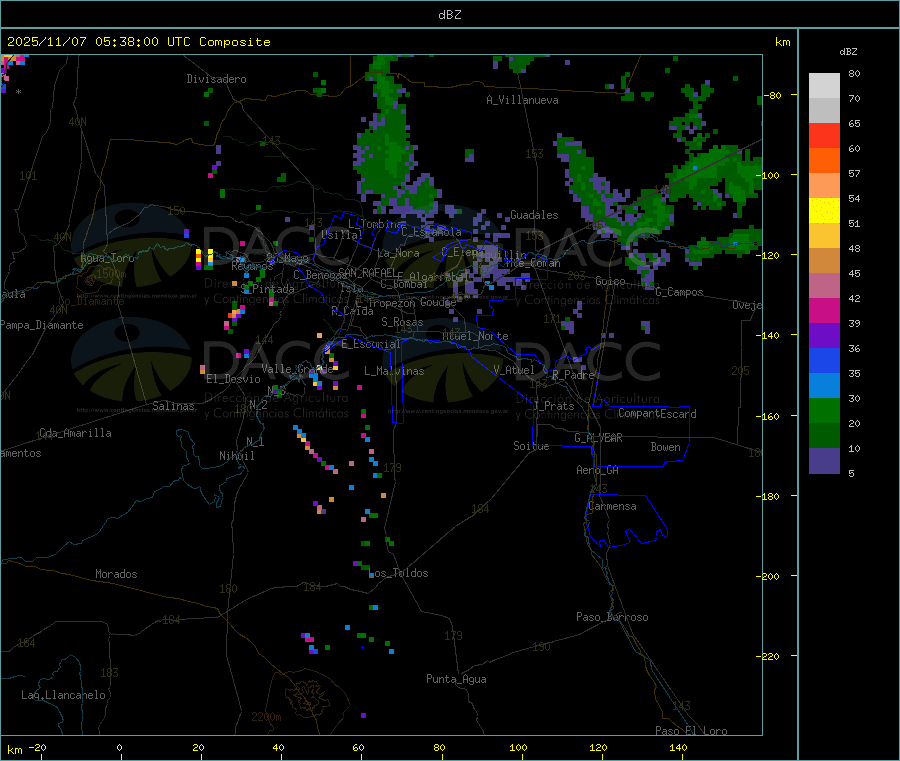Click the Aero_GA place label

point(598,470)
